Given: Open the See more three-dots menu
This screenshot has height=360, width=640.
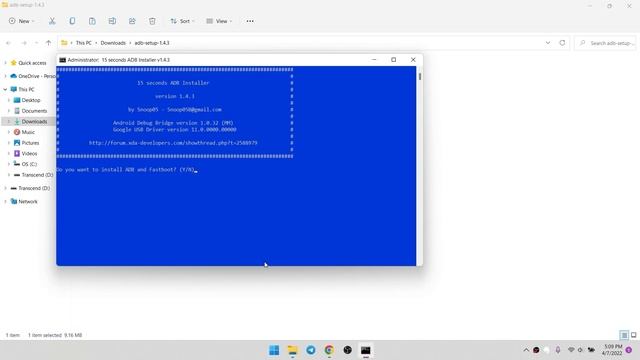Looking at the screenshot, I should (x=250, y=21).
